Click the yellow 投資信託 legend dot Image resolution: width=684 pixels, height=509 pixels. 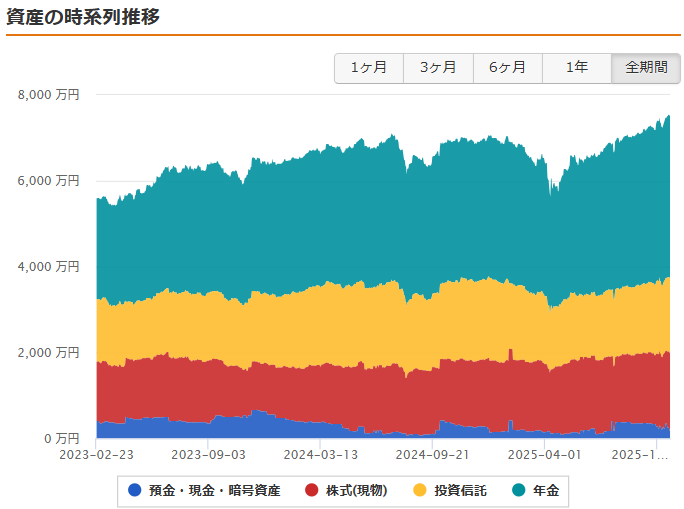click(419, 490)
